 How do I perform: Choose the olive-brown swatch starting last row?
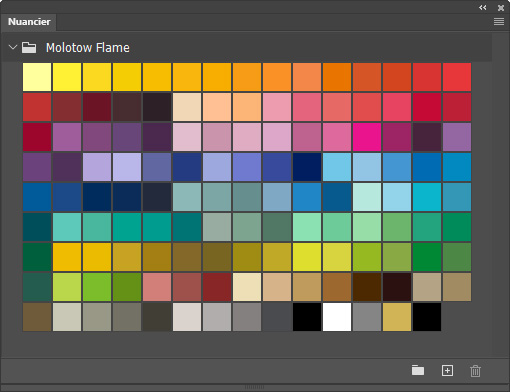pos(37,317)
